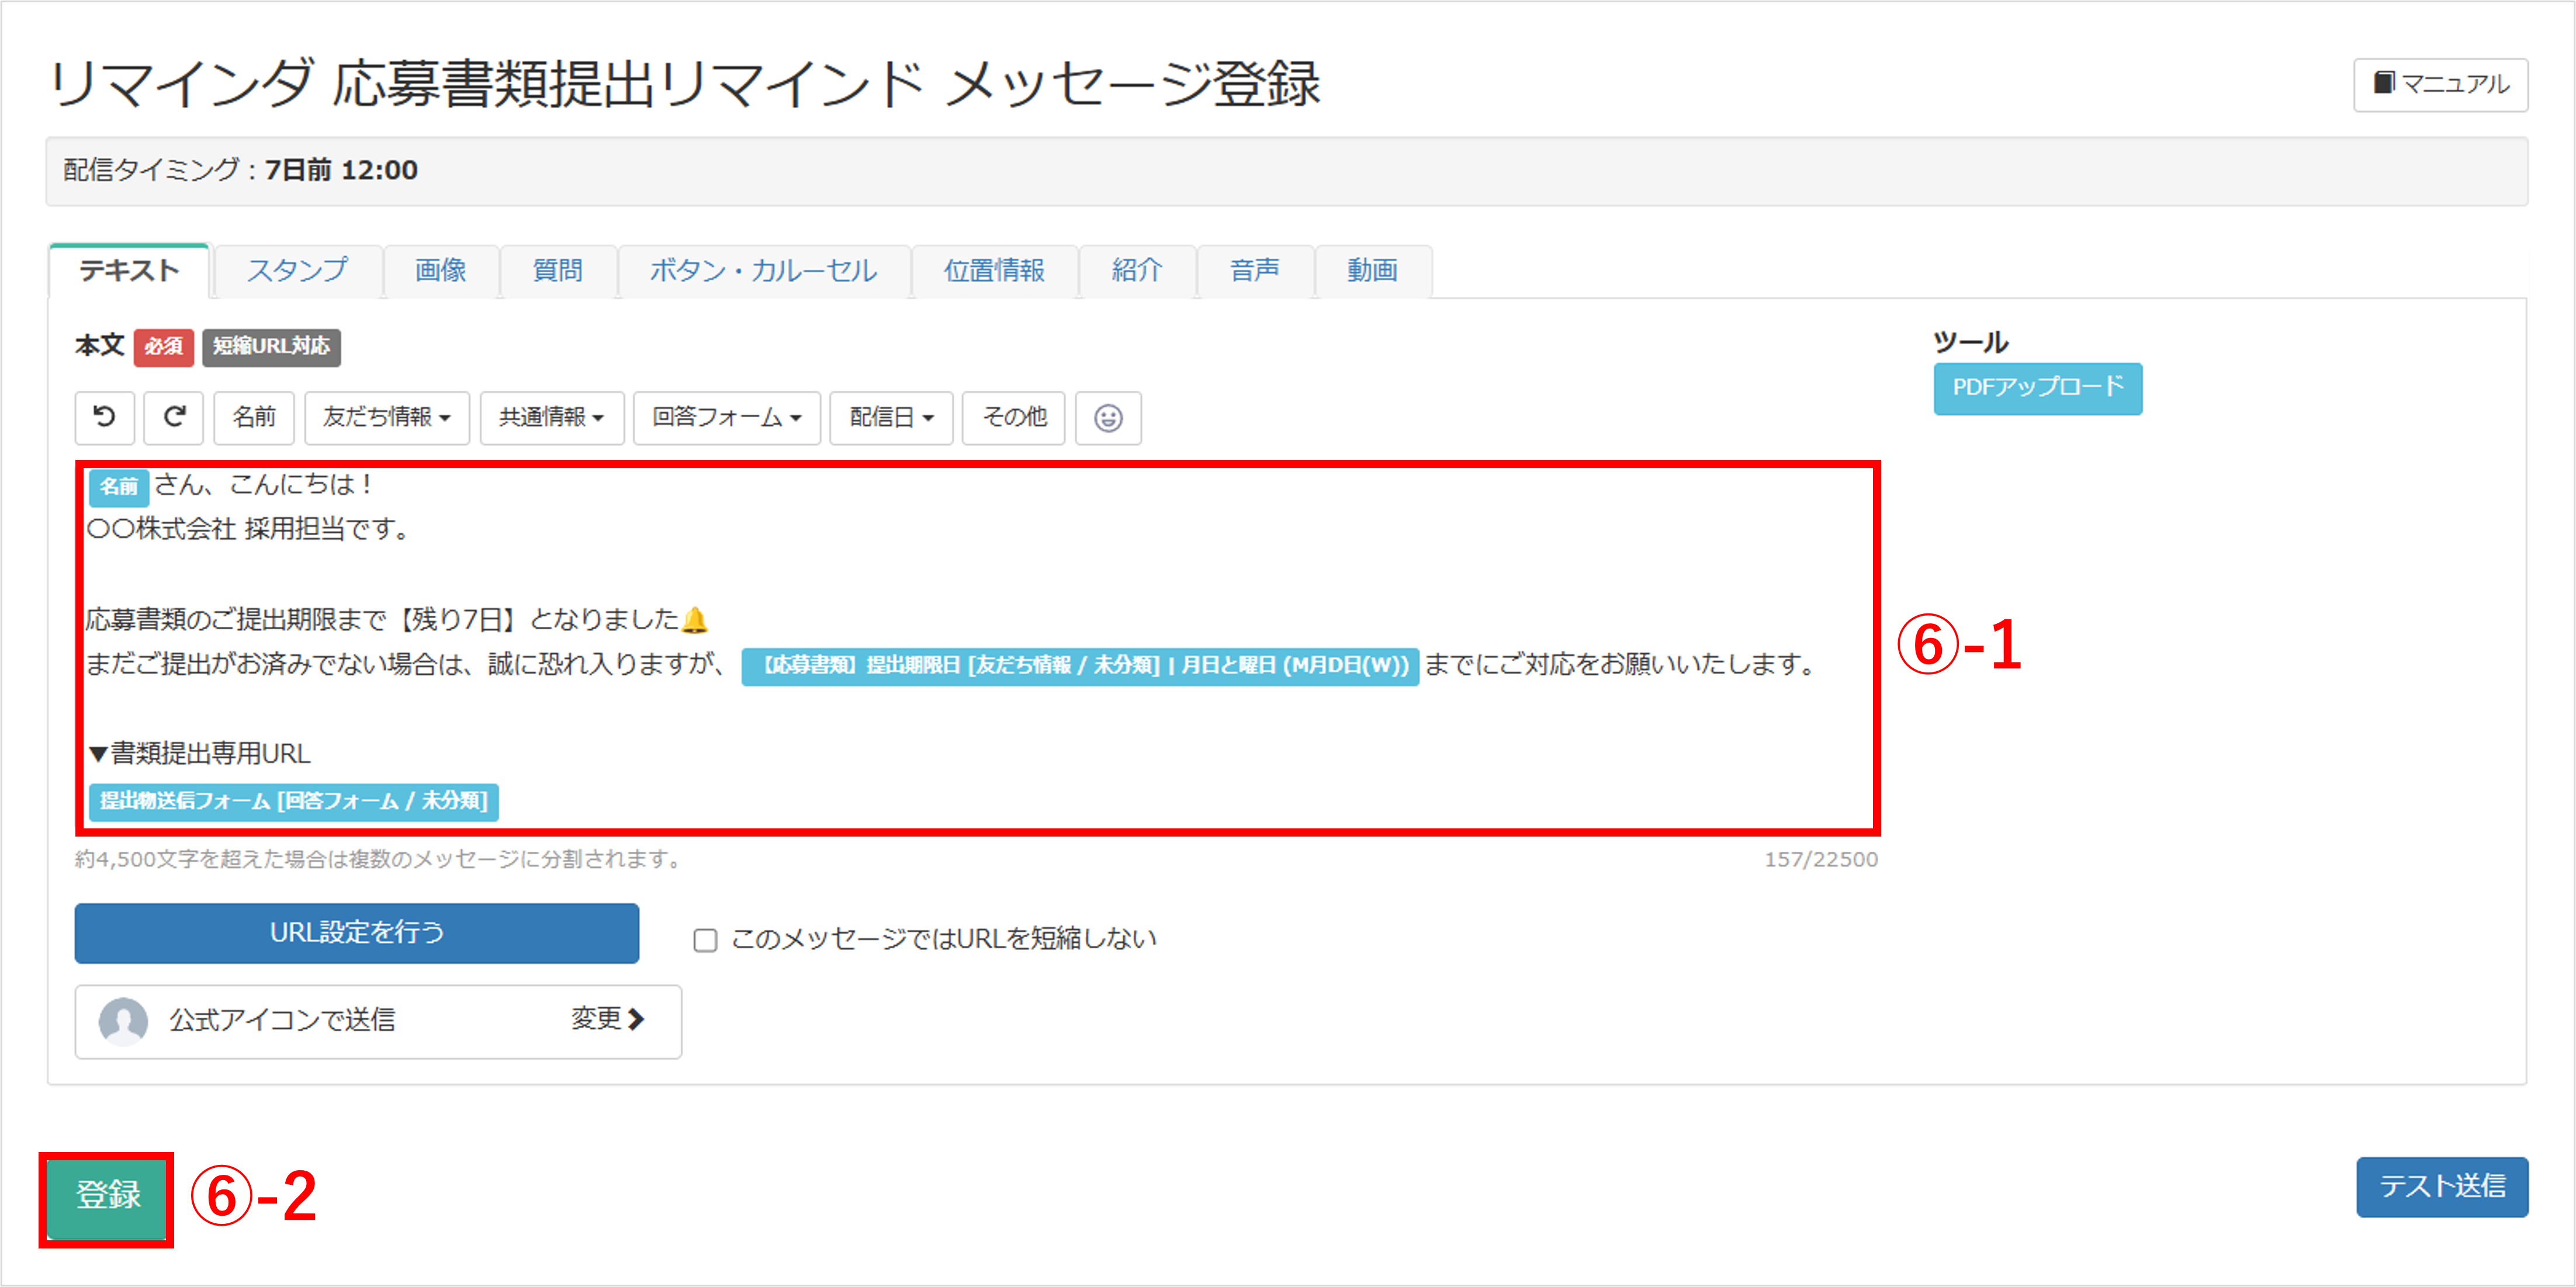Open the emoji picker smiley icon

coord(1107,417)
